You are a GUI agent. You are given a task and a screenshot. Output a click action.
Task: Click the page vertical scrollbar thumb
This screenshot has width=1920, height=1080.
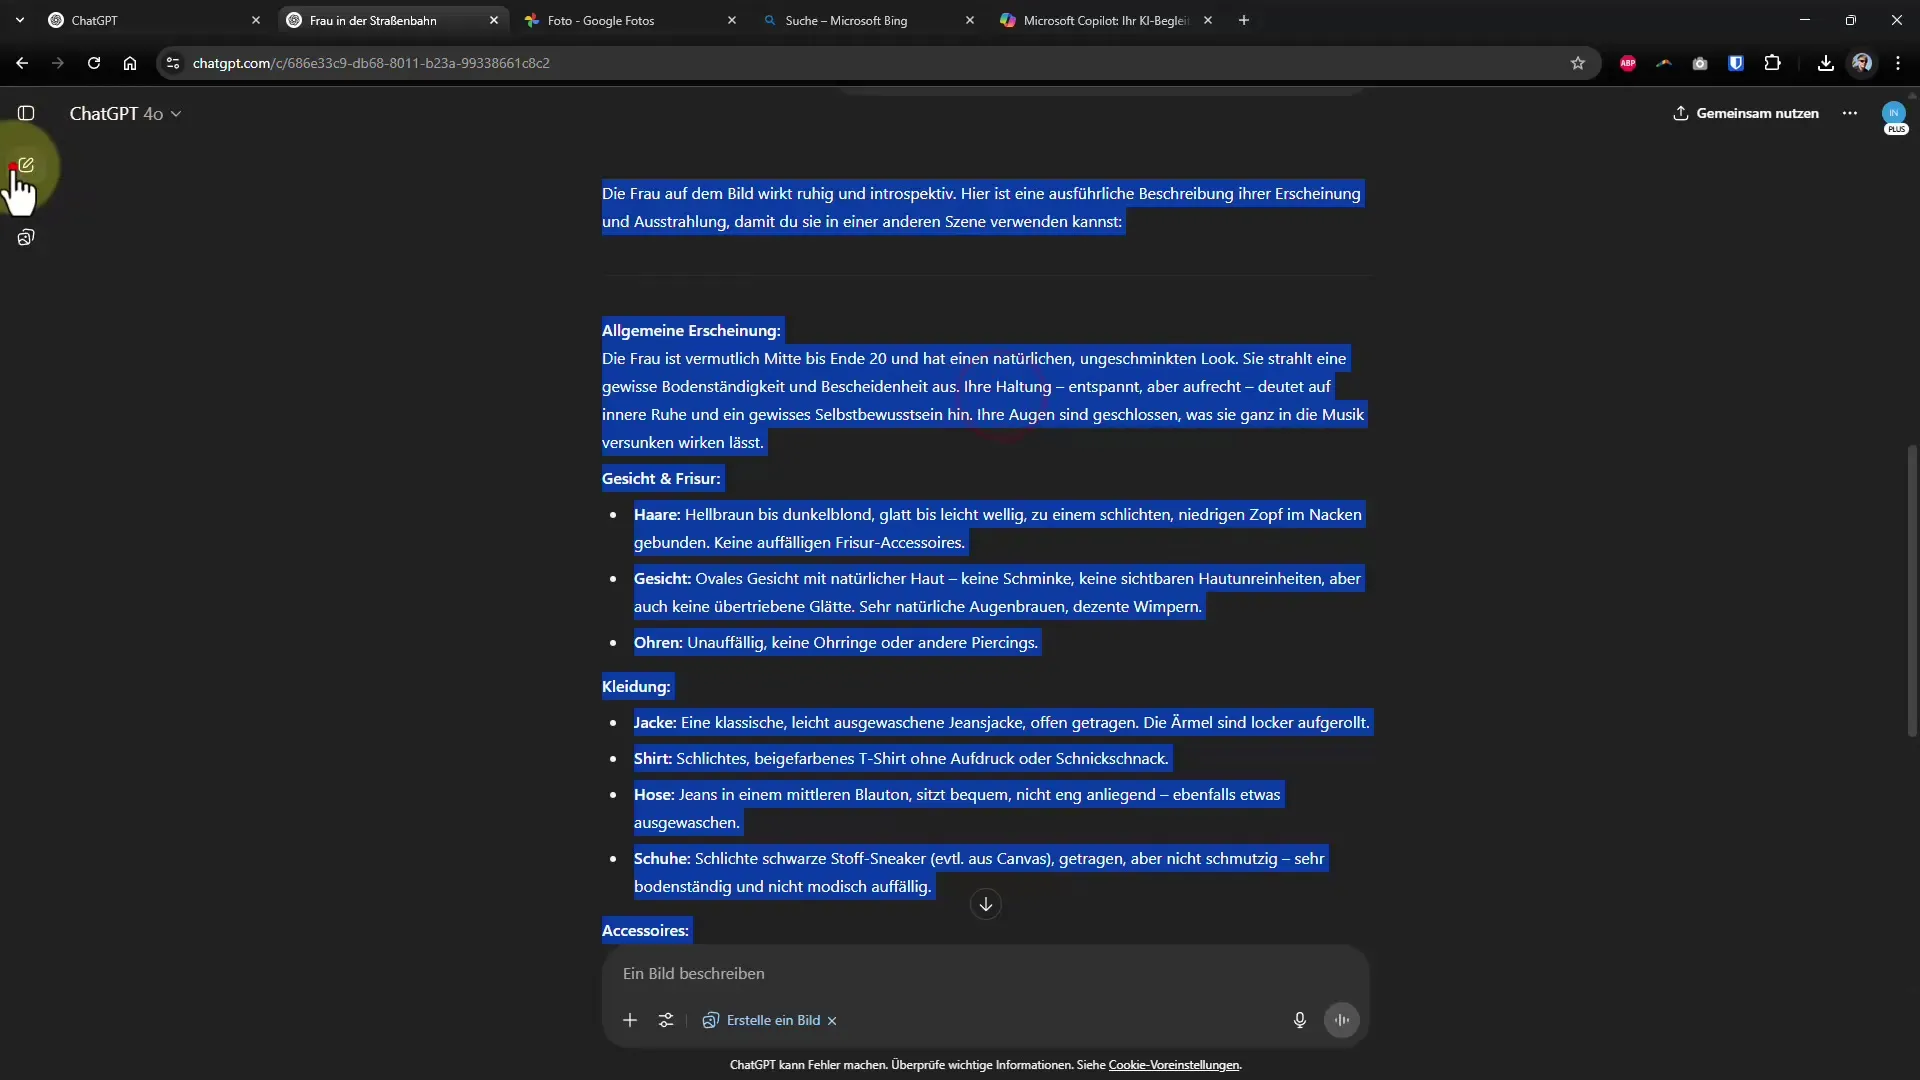(x=1912, y=590)
